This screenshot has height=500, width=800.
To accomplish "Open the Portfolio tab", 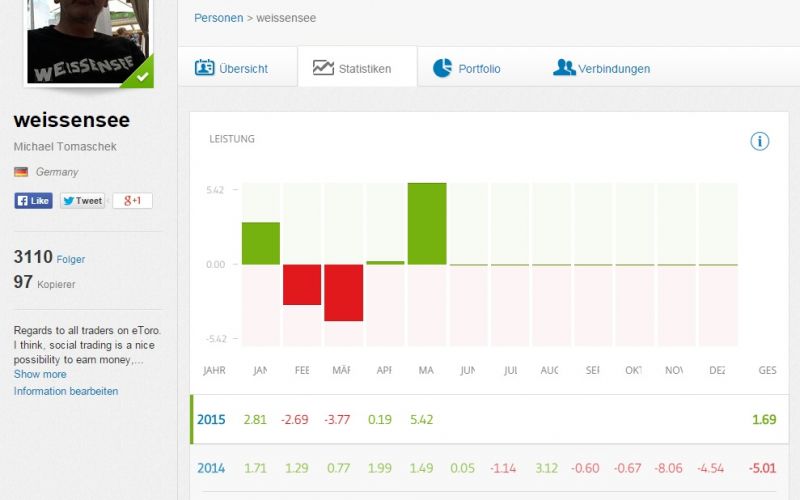I will pyautogui.click(x=478, y=69).
